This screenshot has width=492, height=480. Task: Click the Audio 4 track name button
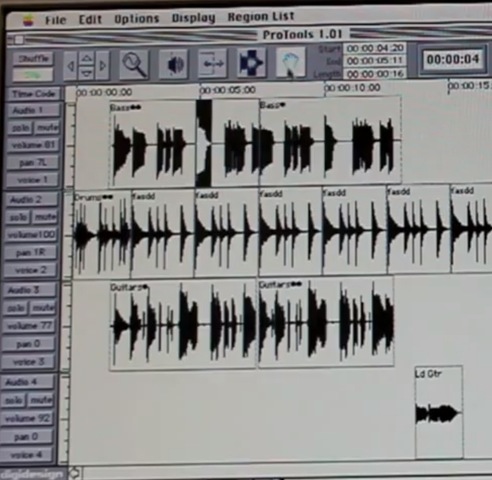pyautogui.click(x=27, y=382)
